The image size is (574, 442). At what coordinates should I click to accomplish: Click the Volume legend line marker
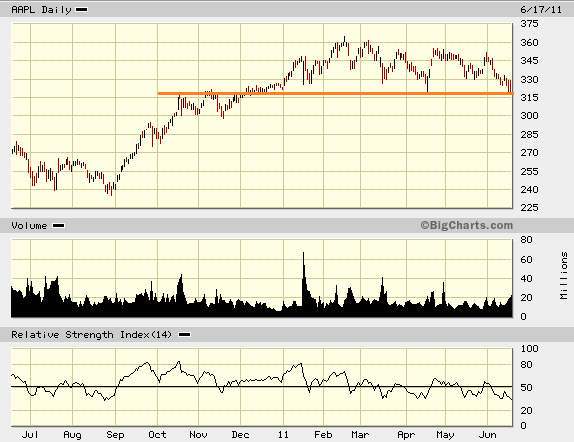coord(59,226)
